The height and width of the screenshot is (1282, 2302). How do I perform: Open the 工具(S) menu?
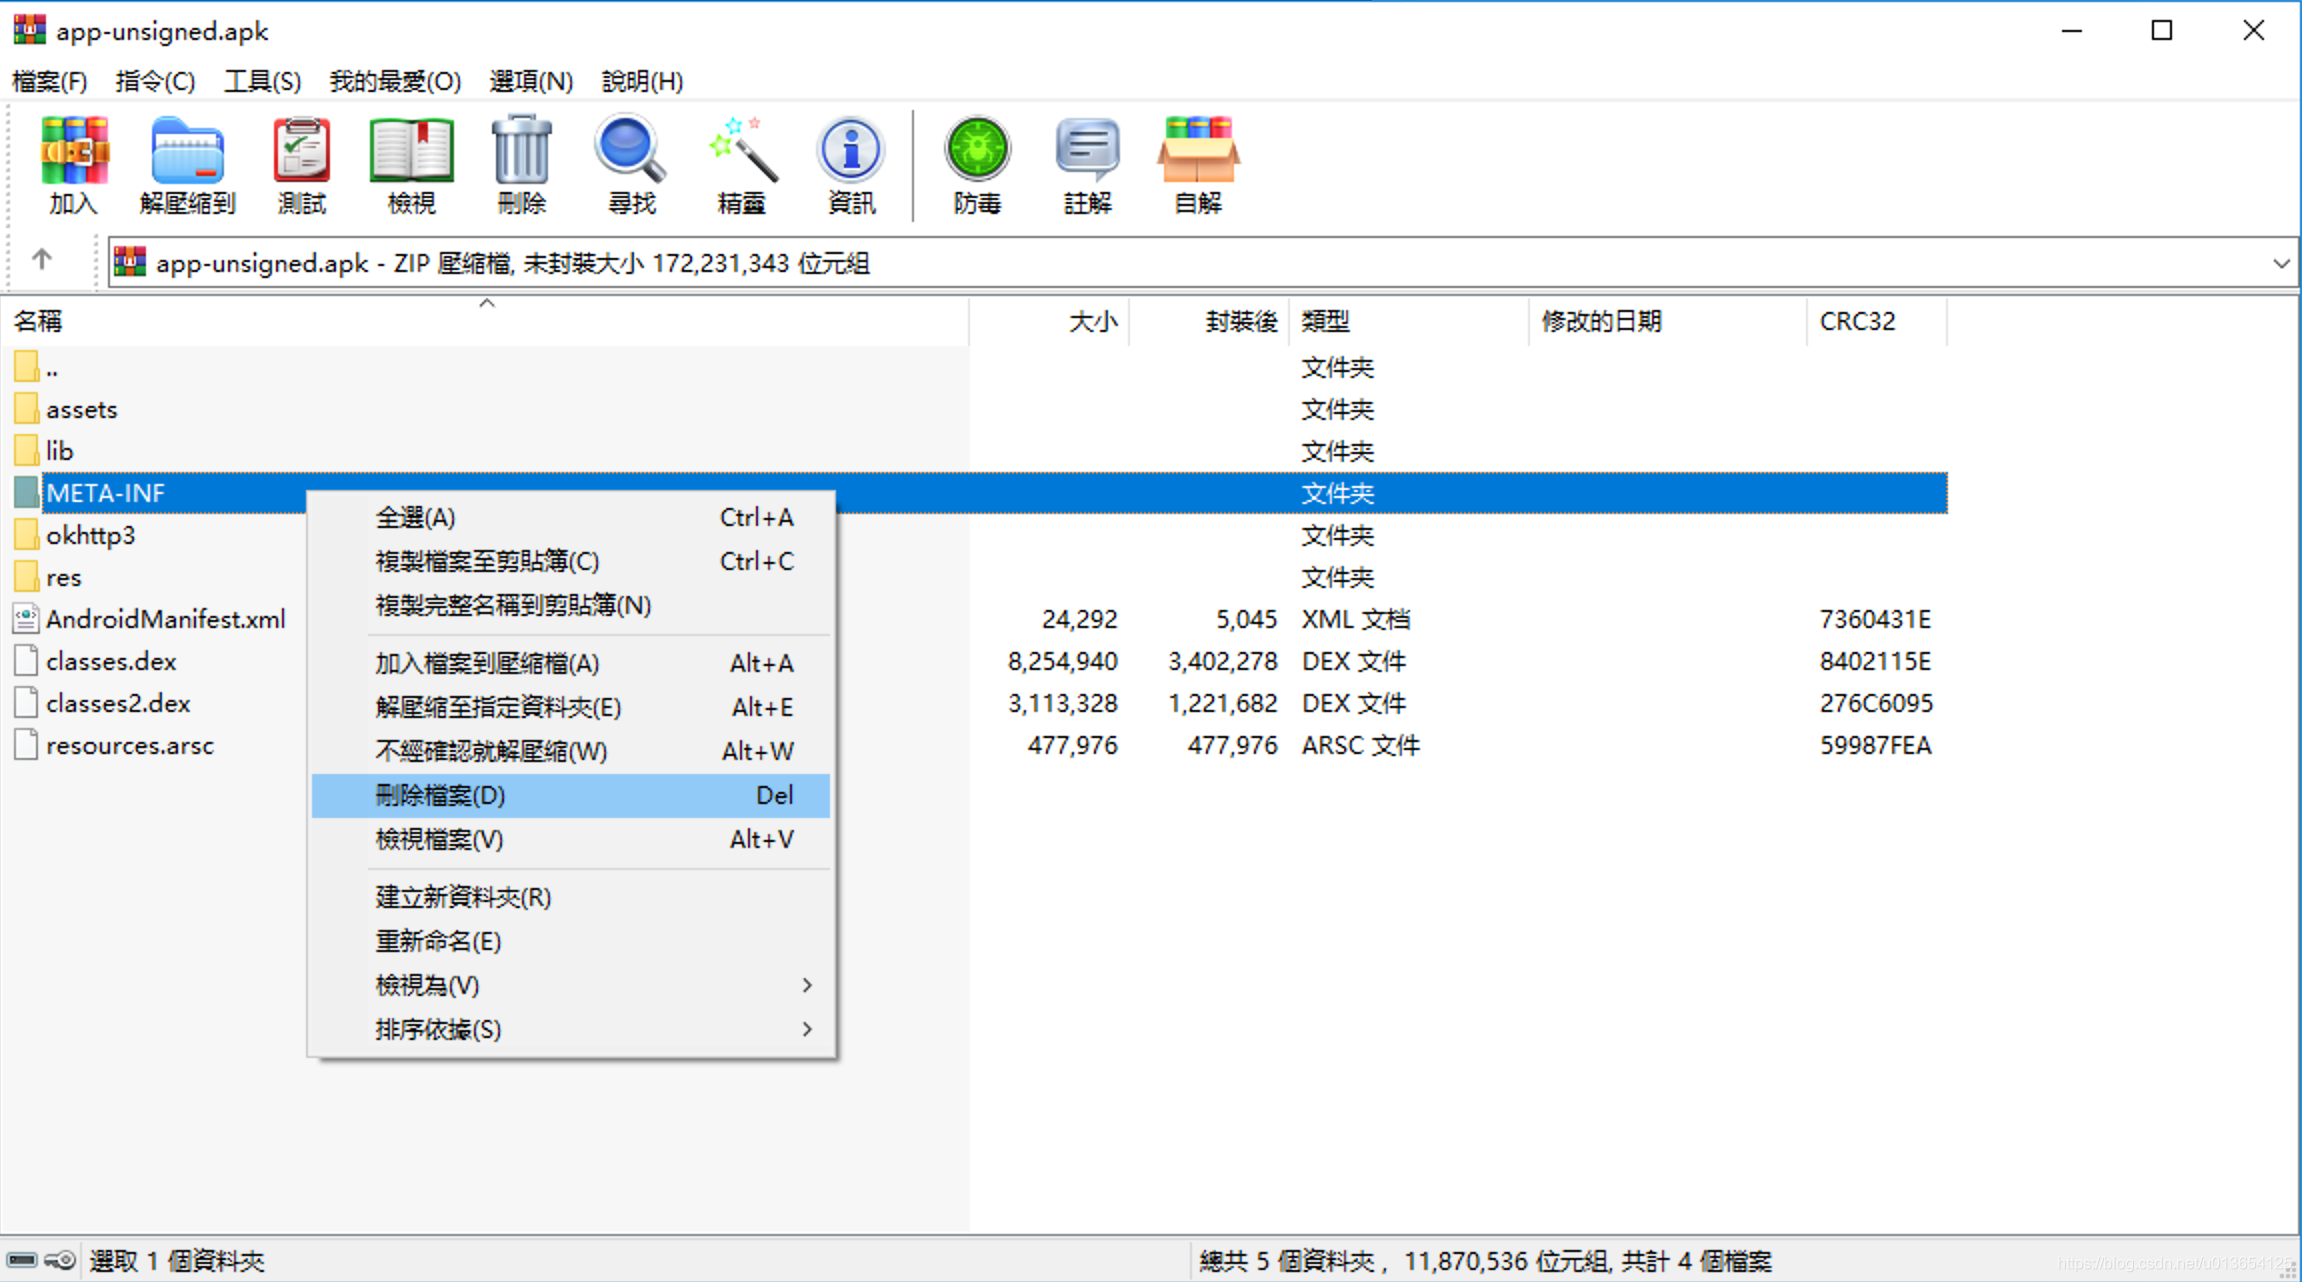(261, 81)
